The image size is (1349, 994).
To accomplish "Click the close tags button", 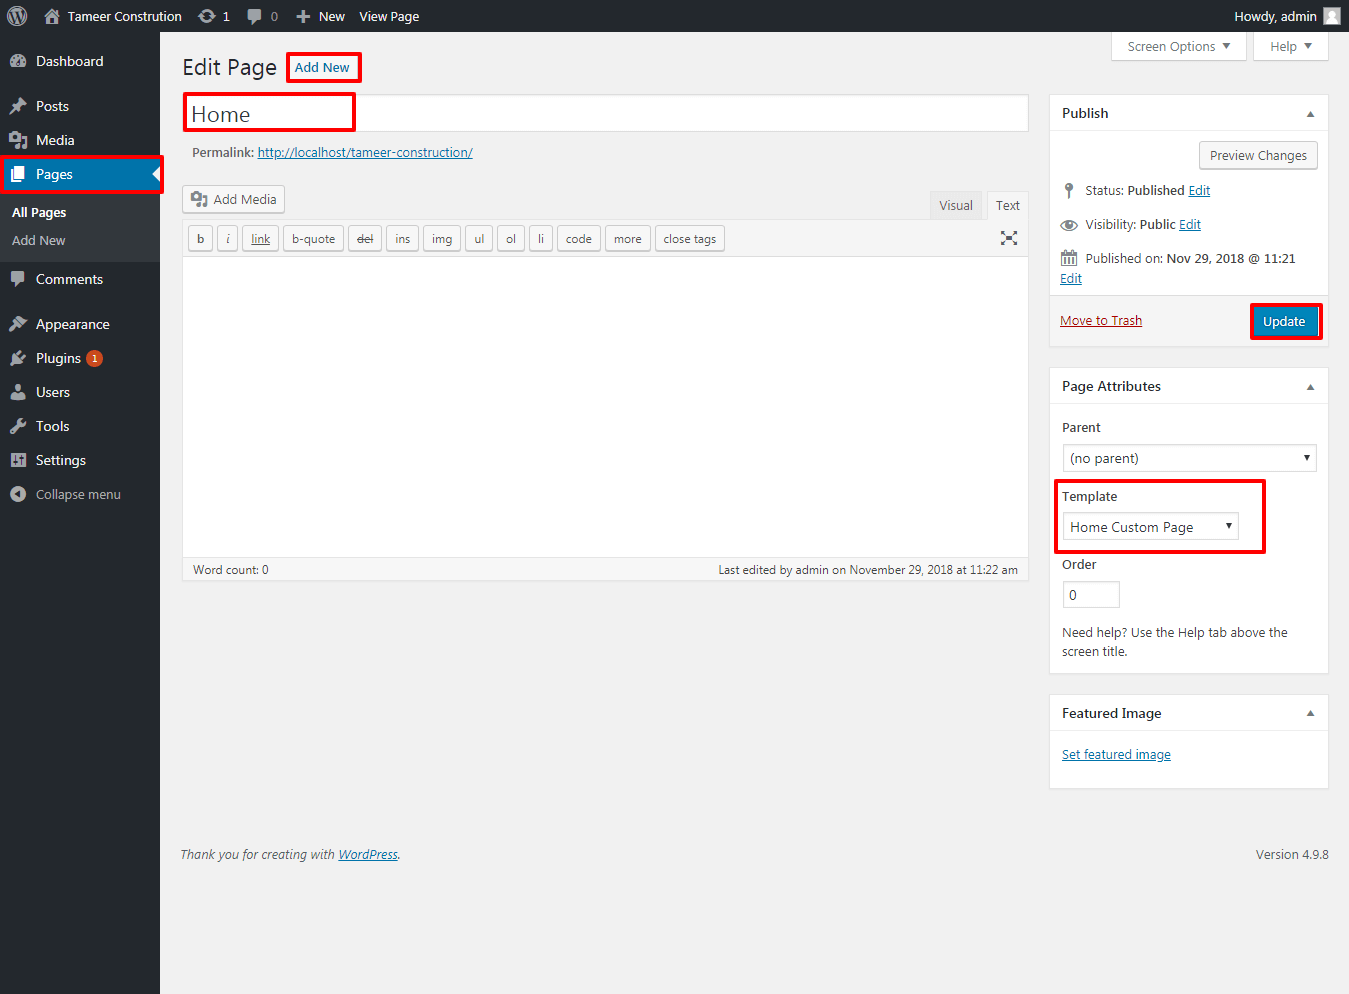I will (x=690, y=239).
